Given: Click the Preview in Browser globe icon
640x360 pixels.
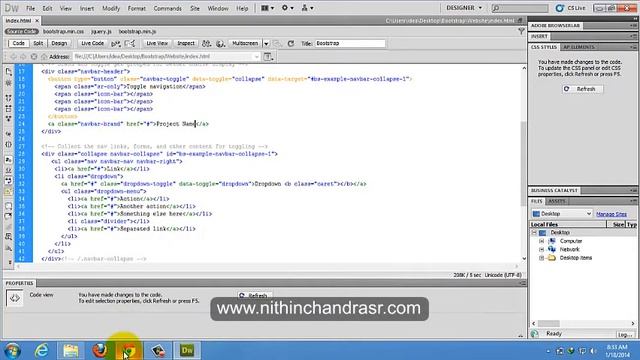Looking at the screenshot, I should tap(221, 43).
